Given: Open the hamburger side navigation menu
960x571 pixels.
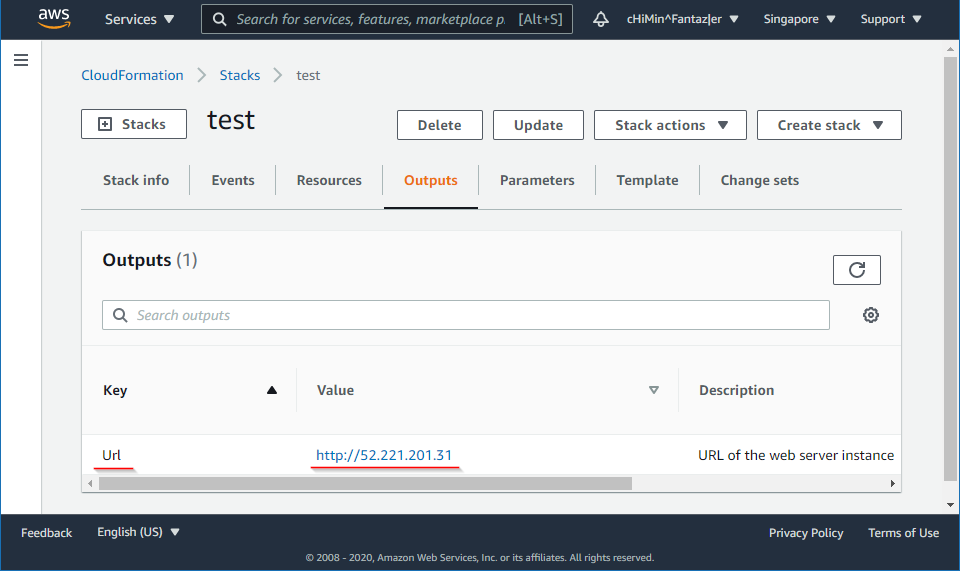Looking at the screenshot, I should pyautogui.click(x=21, y=61).
